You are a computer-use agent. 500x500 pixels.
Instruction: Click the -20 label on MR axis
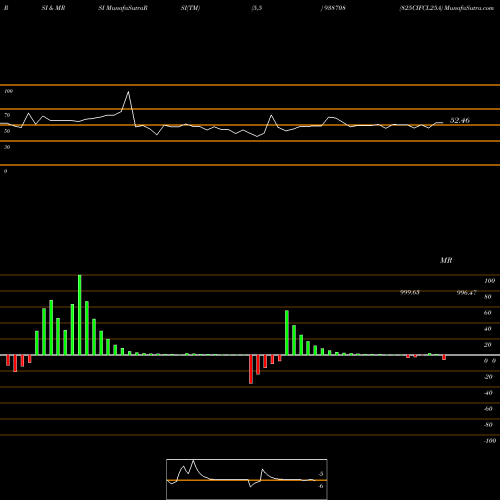pyautogui.click(x=488, y=377)
